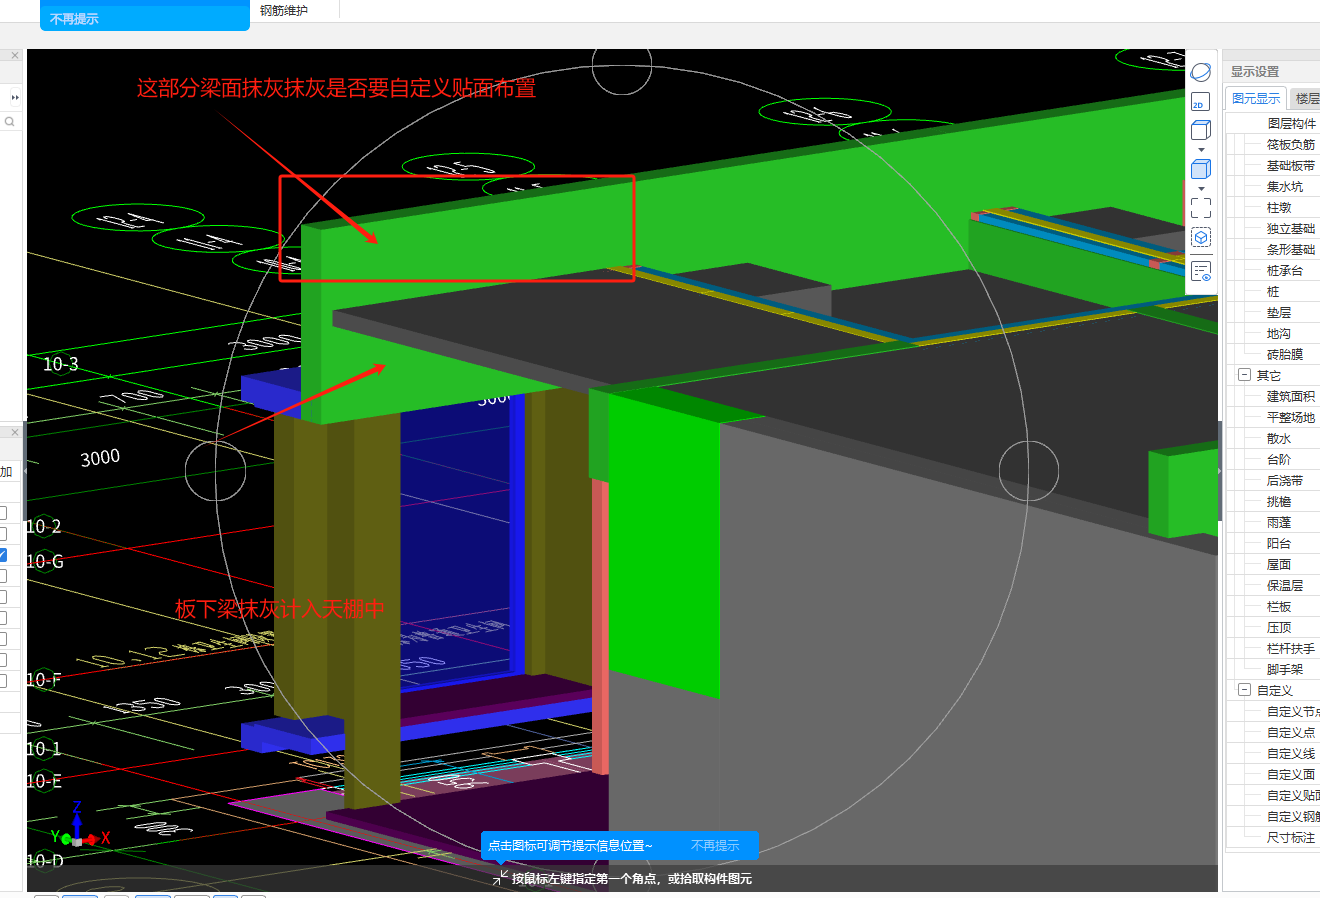Select 压顶 in display list
The image size is (1320, 898).
[1279, 627]
